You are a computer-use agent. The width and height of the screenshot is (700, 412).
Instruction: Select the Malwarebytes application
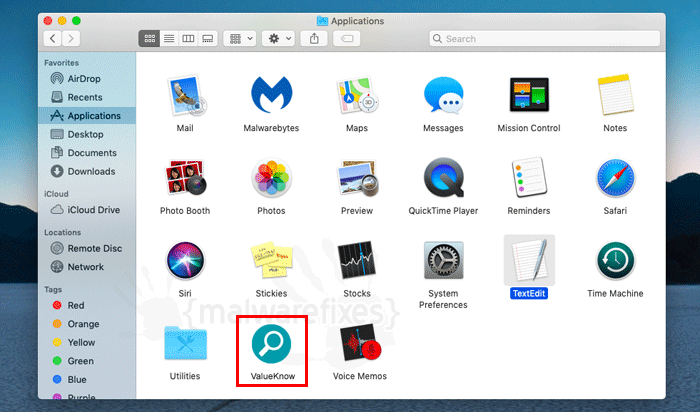pos(271,95)
